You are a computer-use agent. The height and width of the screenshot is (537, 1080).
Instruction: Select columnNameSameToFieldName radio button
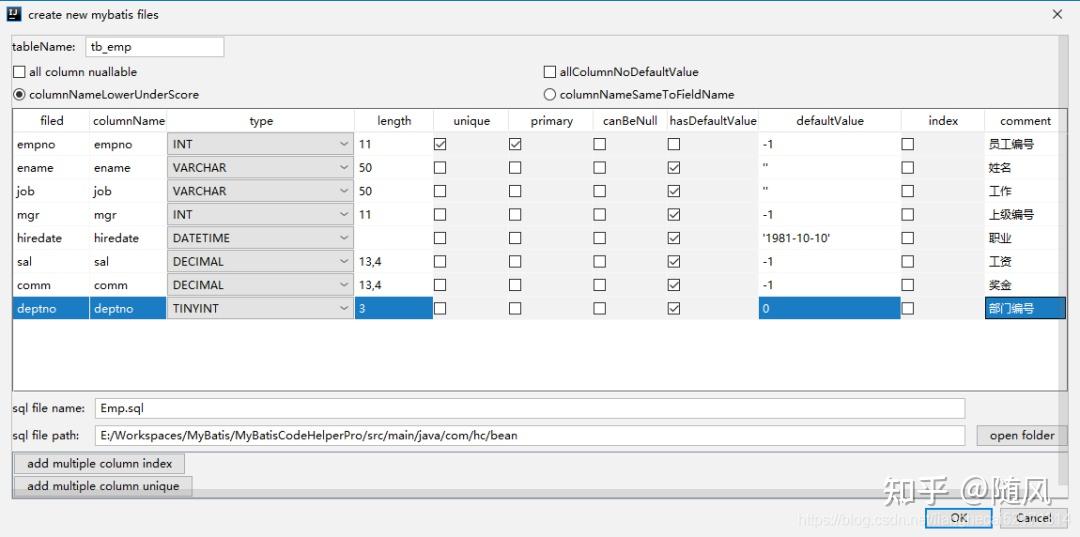[550, 94]
